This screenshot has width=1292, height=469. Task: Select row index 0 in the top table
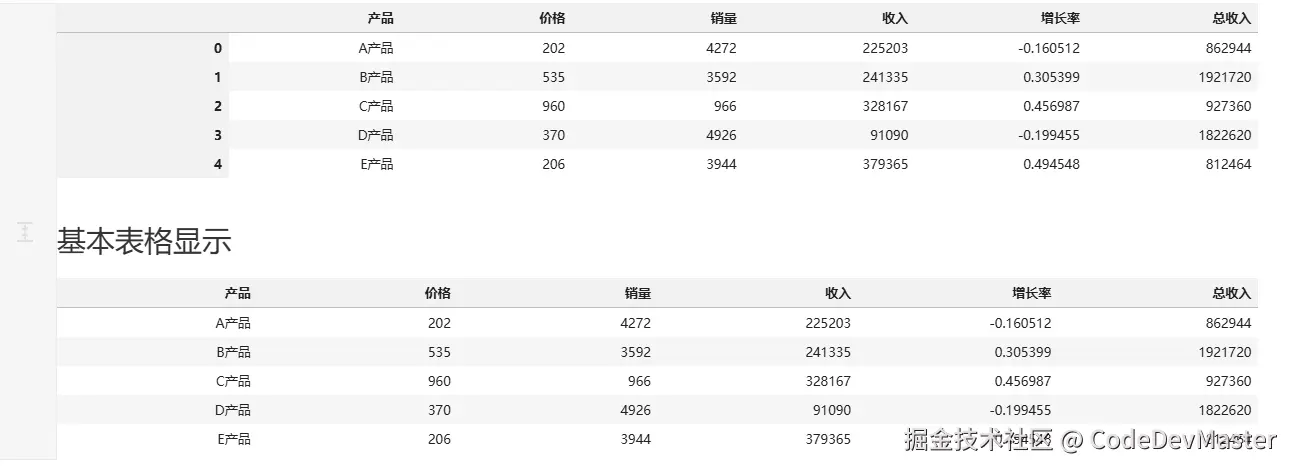click(x=218, y=48)
